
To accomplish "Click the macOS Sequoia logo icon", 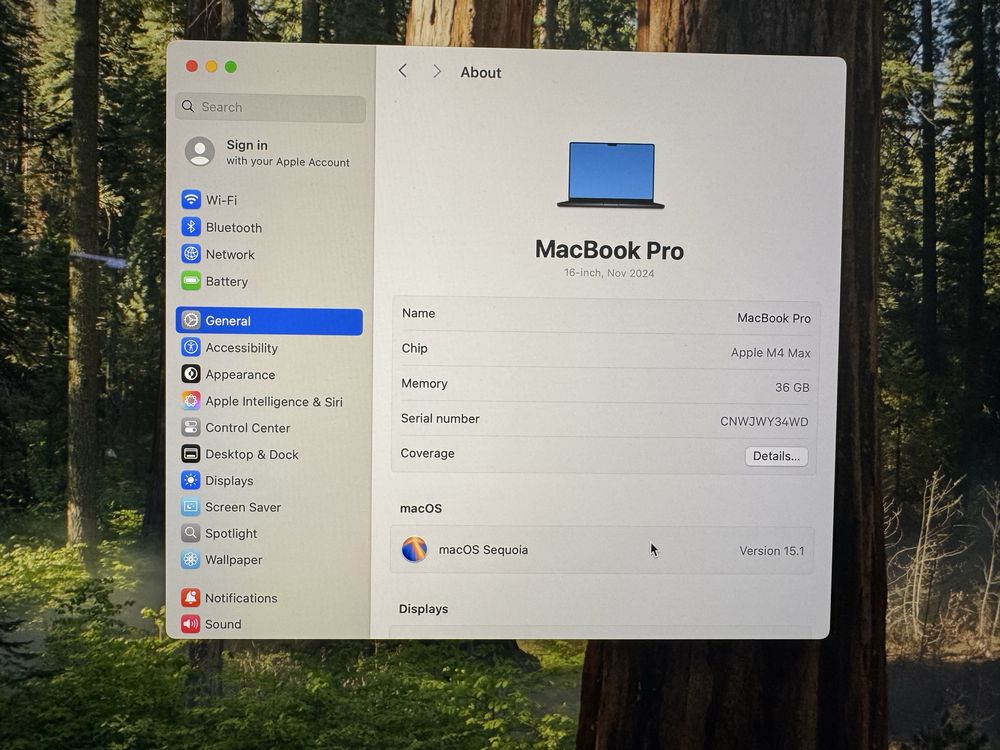I will (415, 549).
